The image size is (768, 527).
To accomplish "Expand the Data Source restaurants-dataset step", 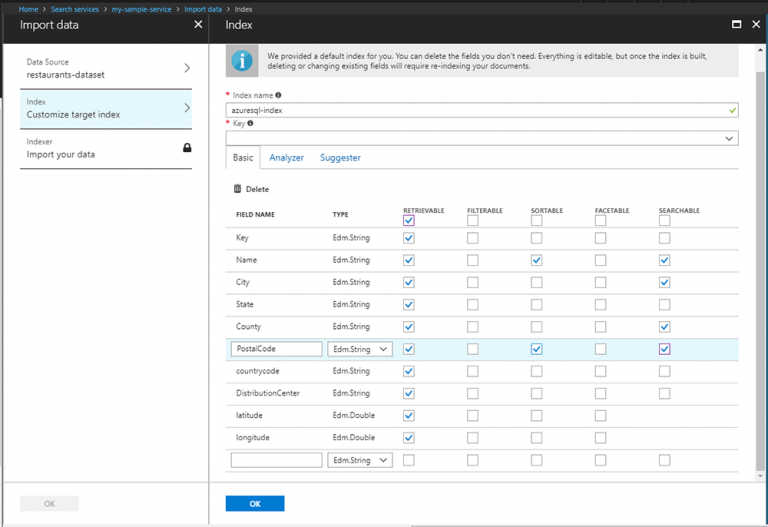I will [187, 68].
